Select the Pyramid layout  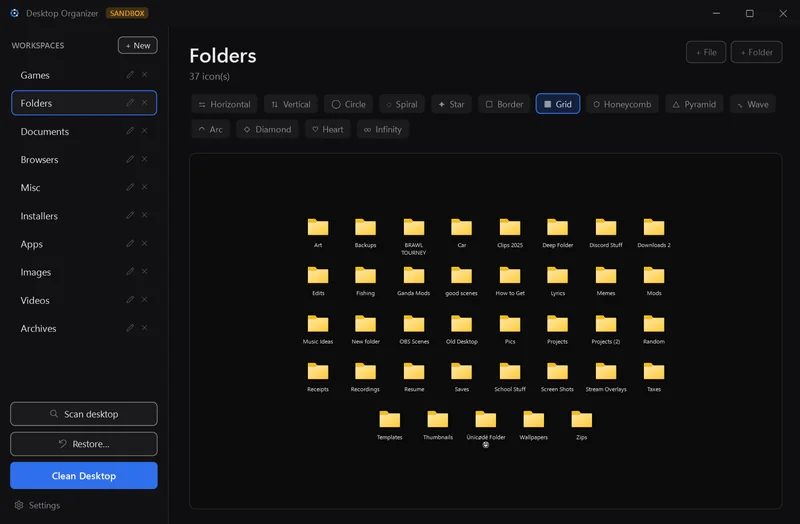694,104
